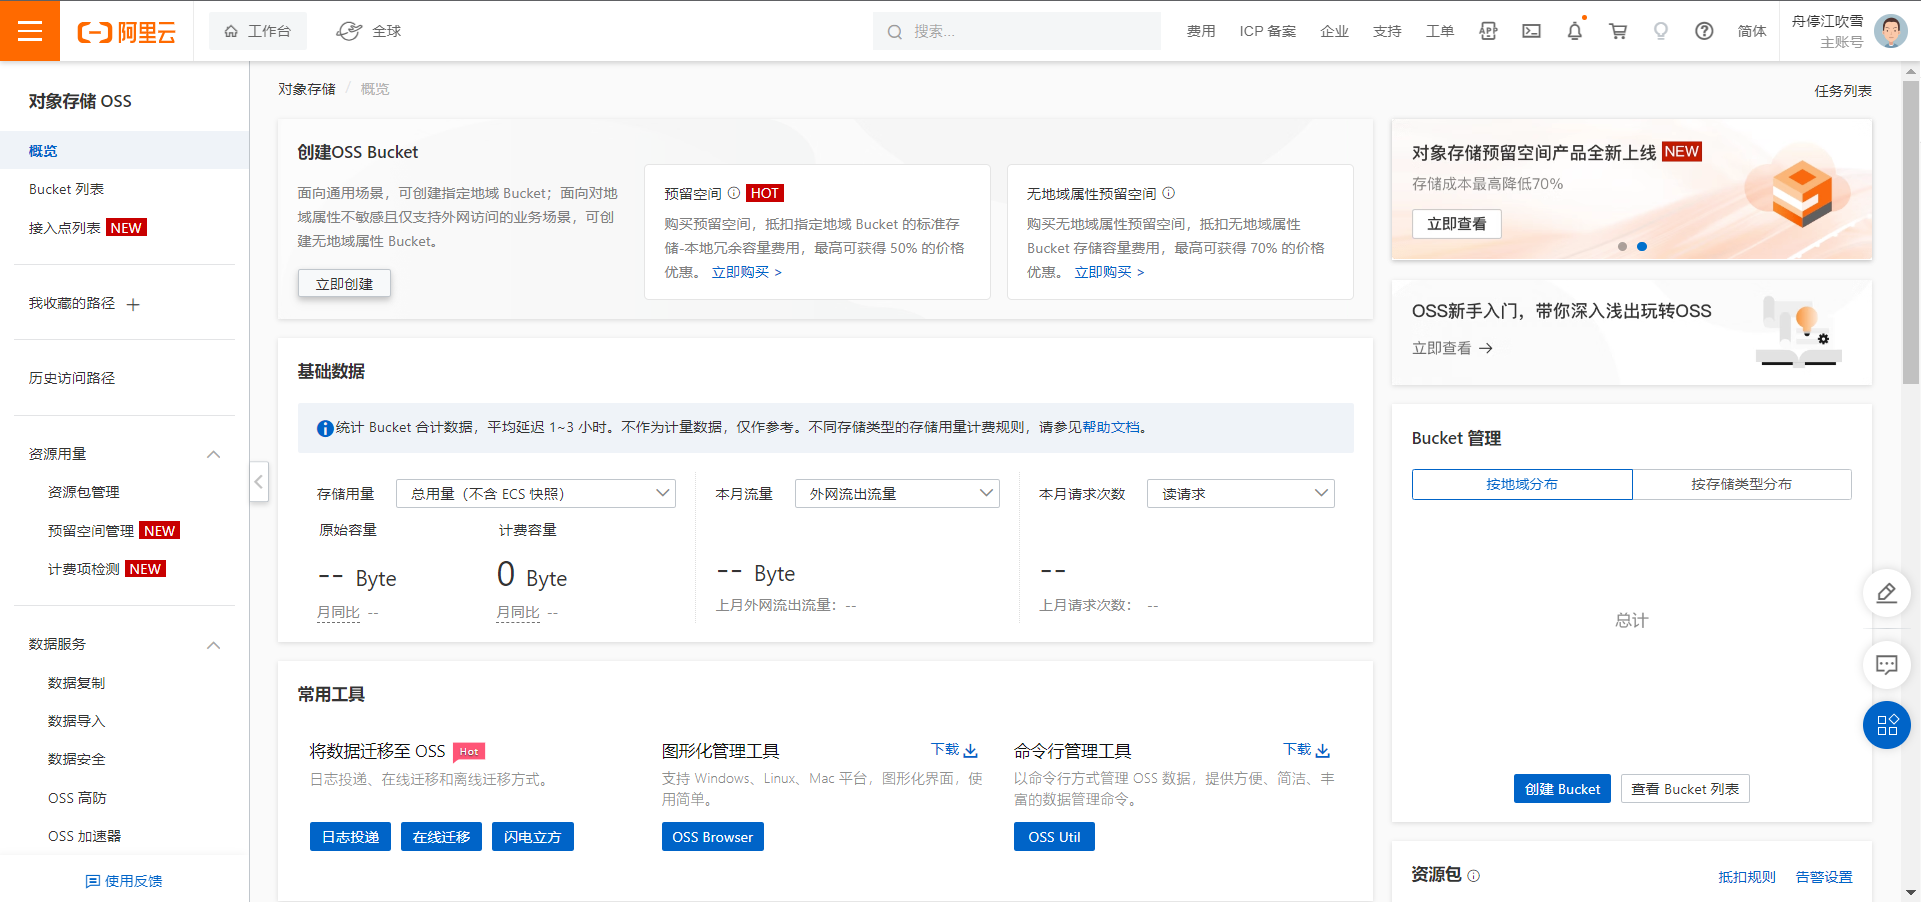Click 使用反馈 feedback link
This screenshot has height=902, width=1921.
[x=124, y=881]
